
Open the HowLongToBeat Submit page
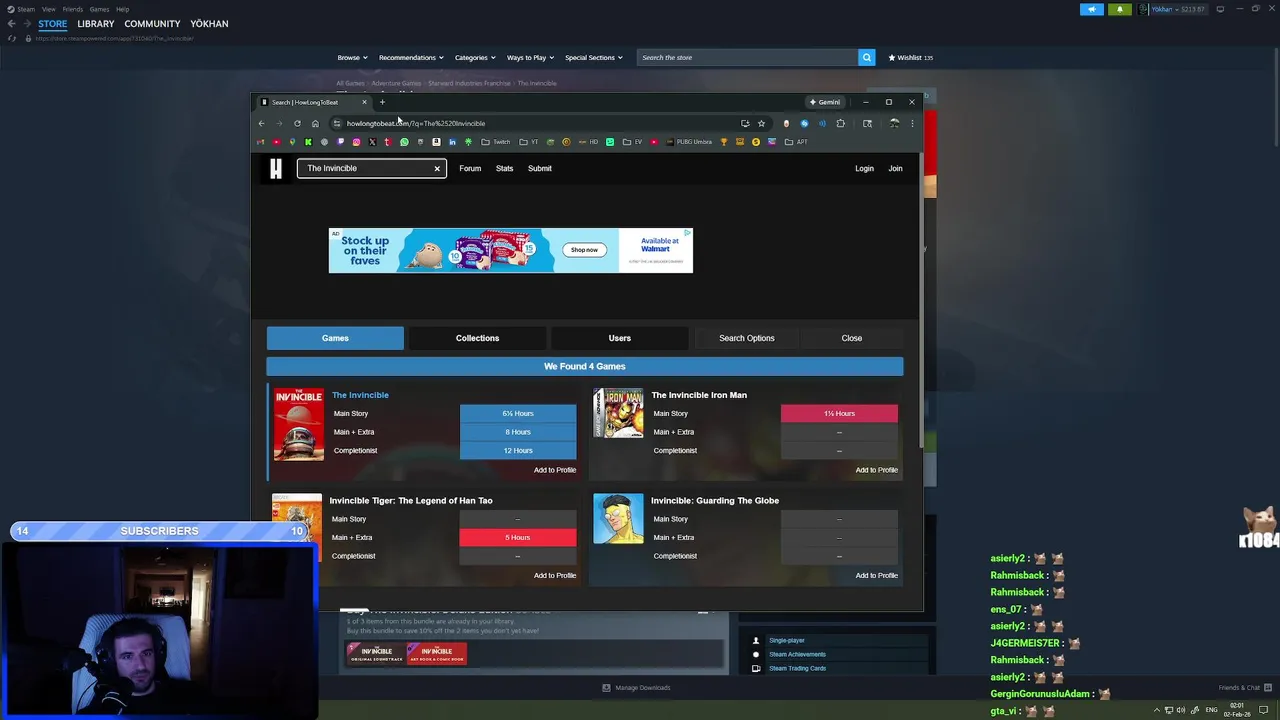pyautogui.click(x=539, y=168)
